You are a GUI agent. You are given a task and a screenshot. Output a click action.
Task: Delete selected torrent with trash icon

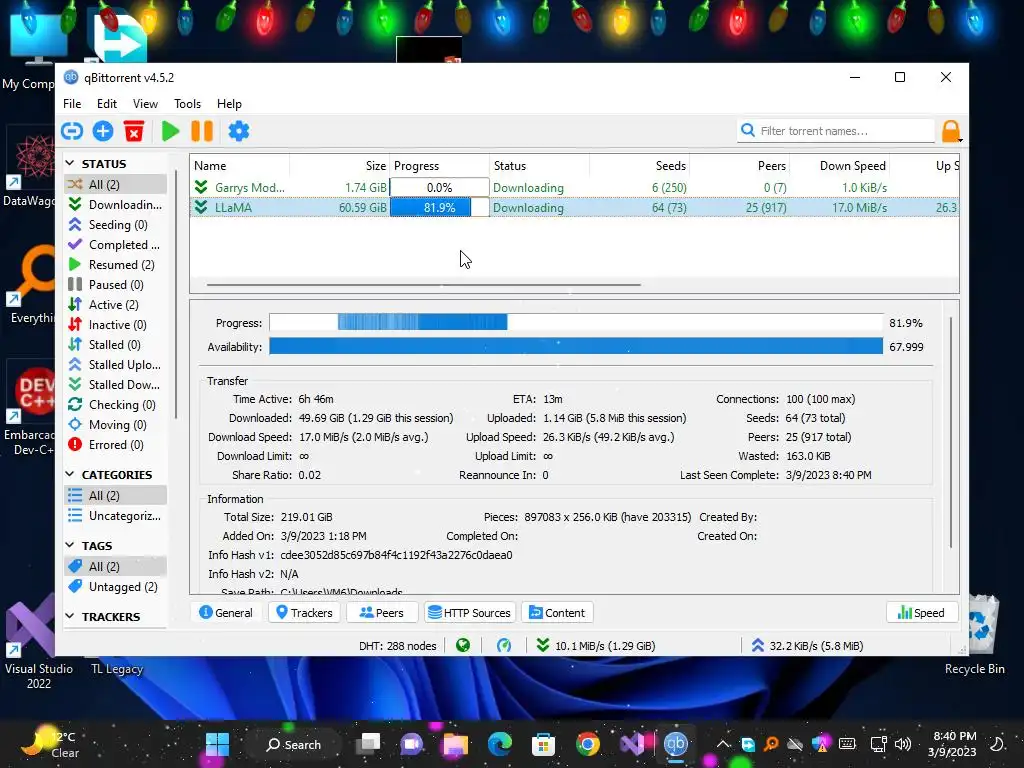click(x=134, y=131)
